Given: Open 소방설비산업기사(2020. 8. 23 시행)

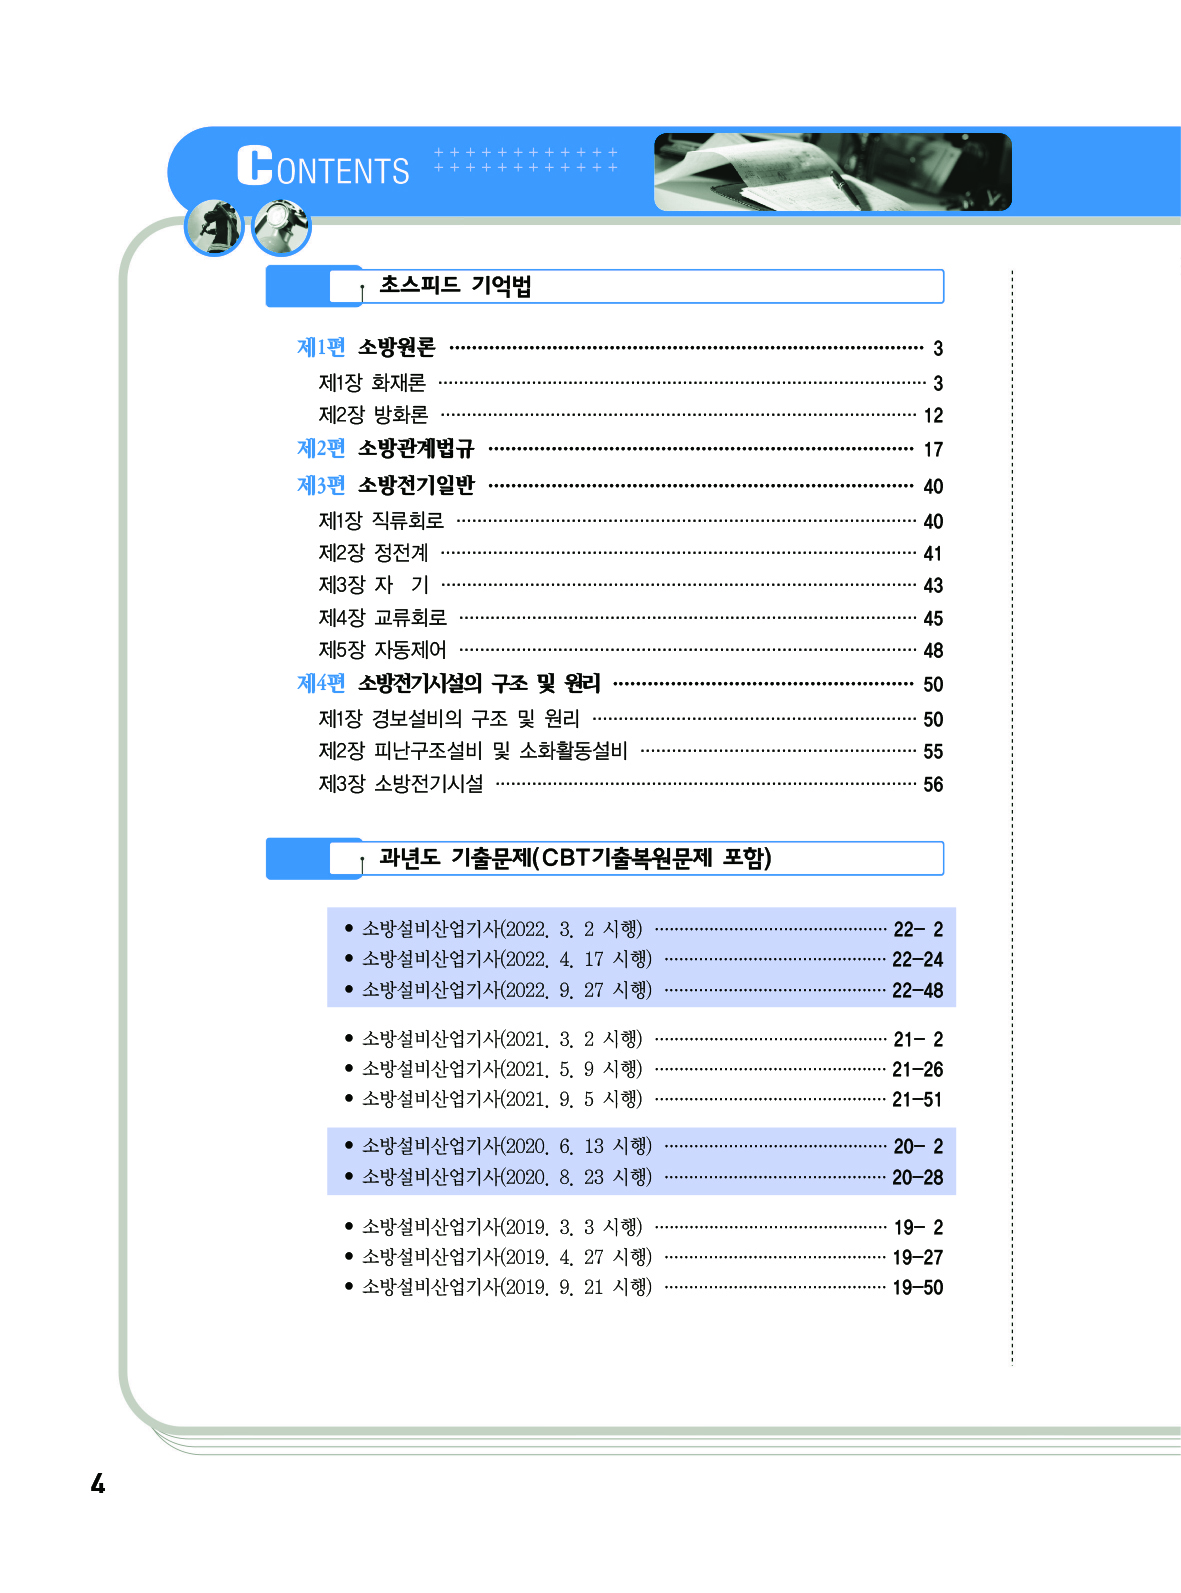Looking at the screenshot, I should (643, 1177).
